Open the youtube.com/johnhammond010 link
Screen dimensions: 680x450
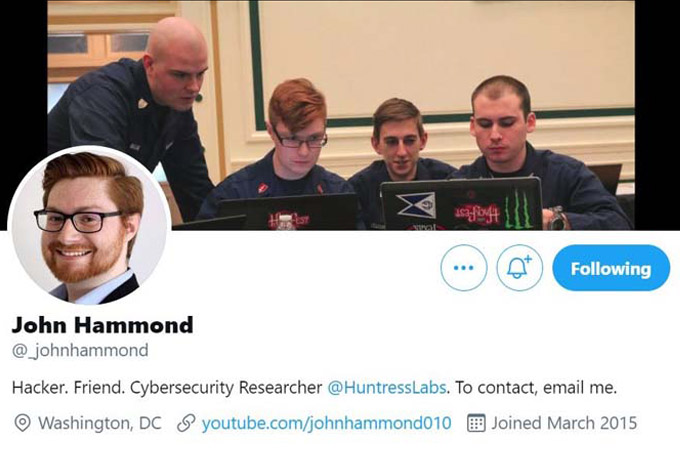327,423
